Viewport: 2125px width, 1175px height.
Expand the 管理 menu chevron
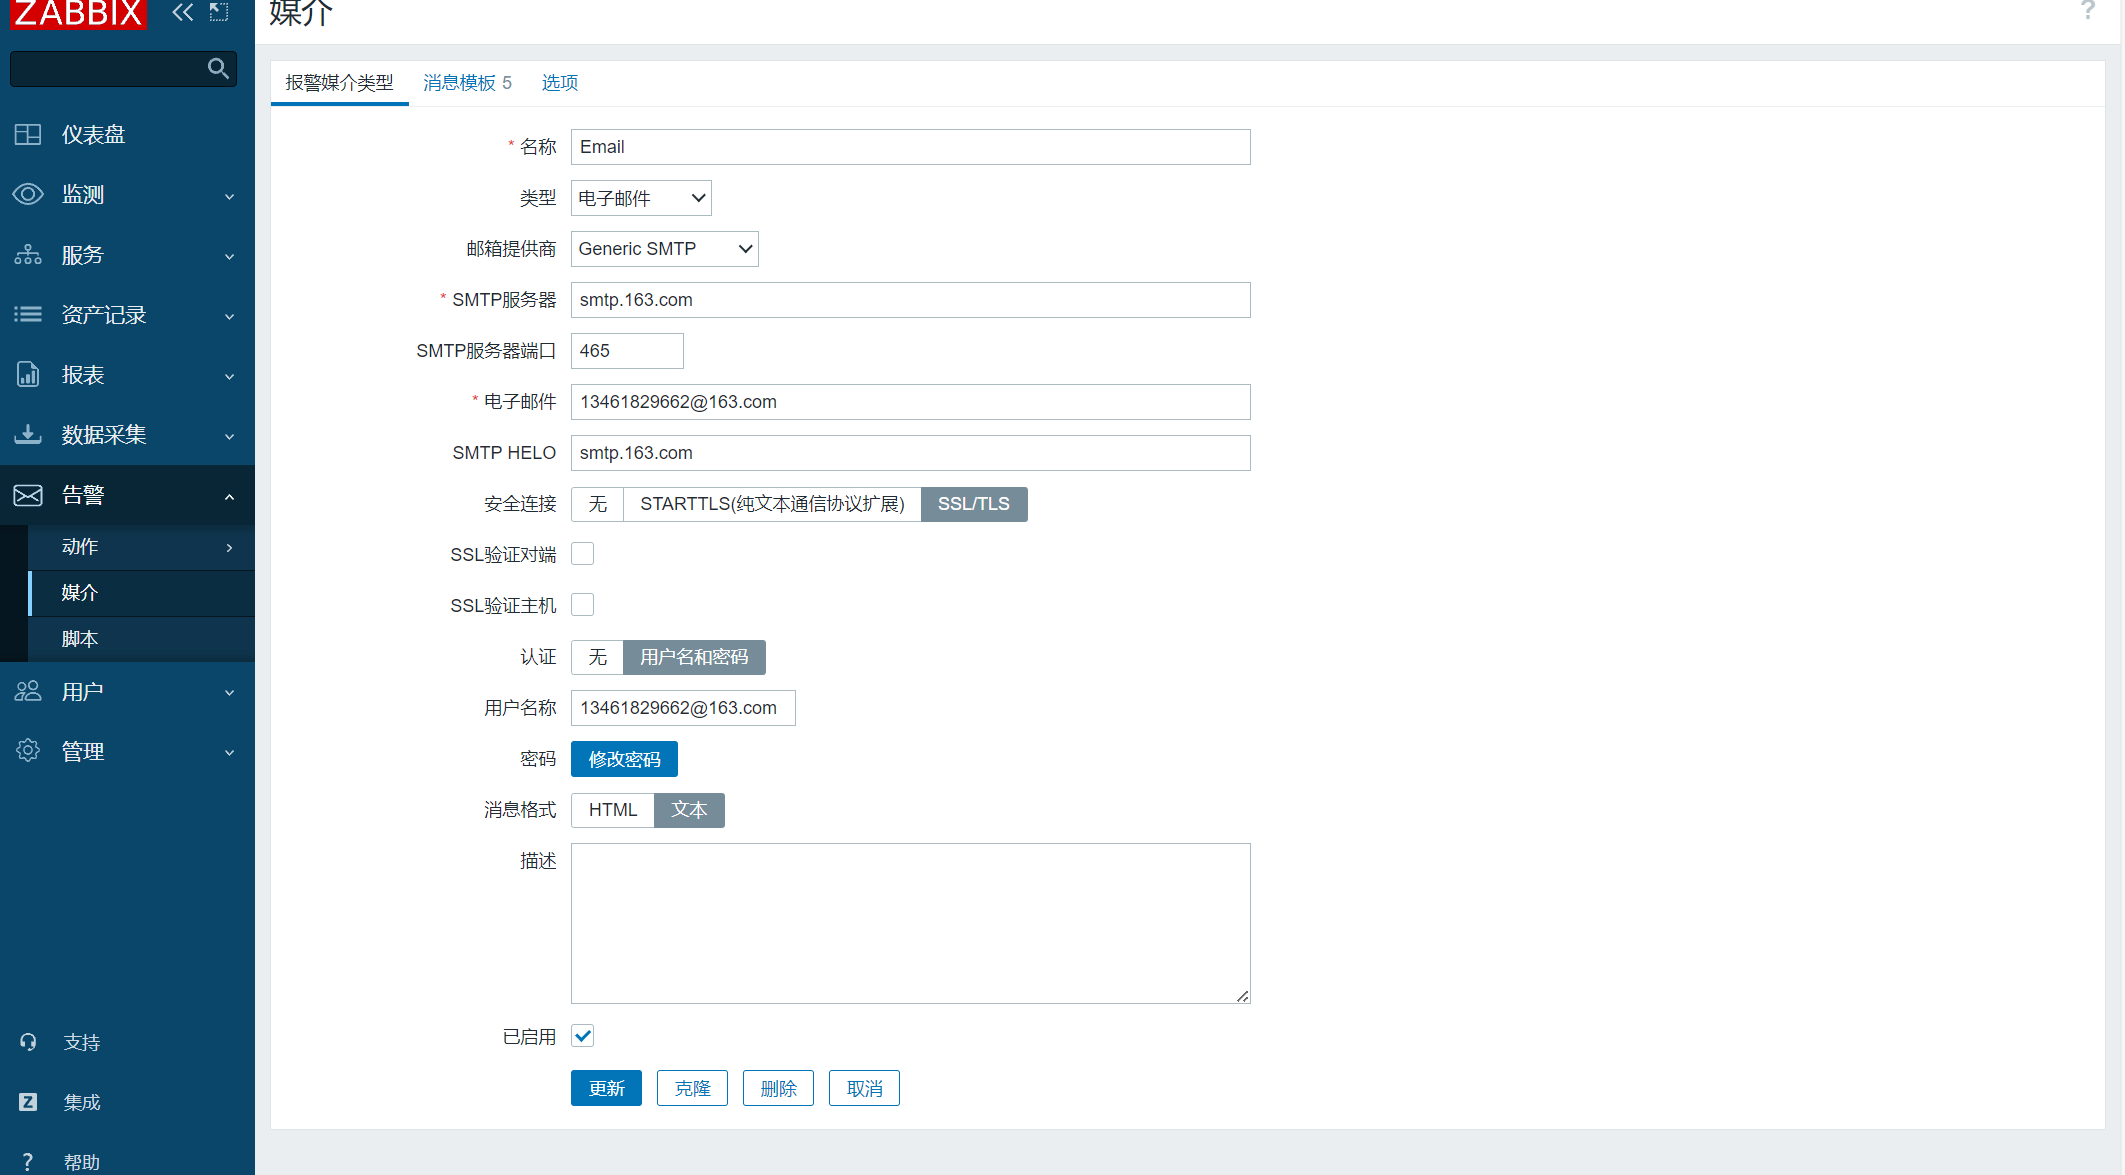point(229,752)
